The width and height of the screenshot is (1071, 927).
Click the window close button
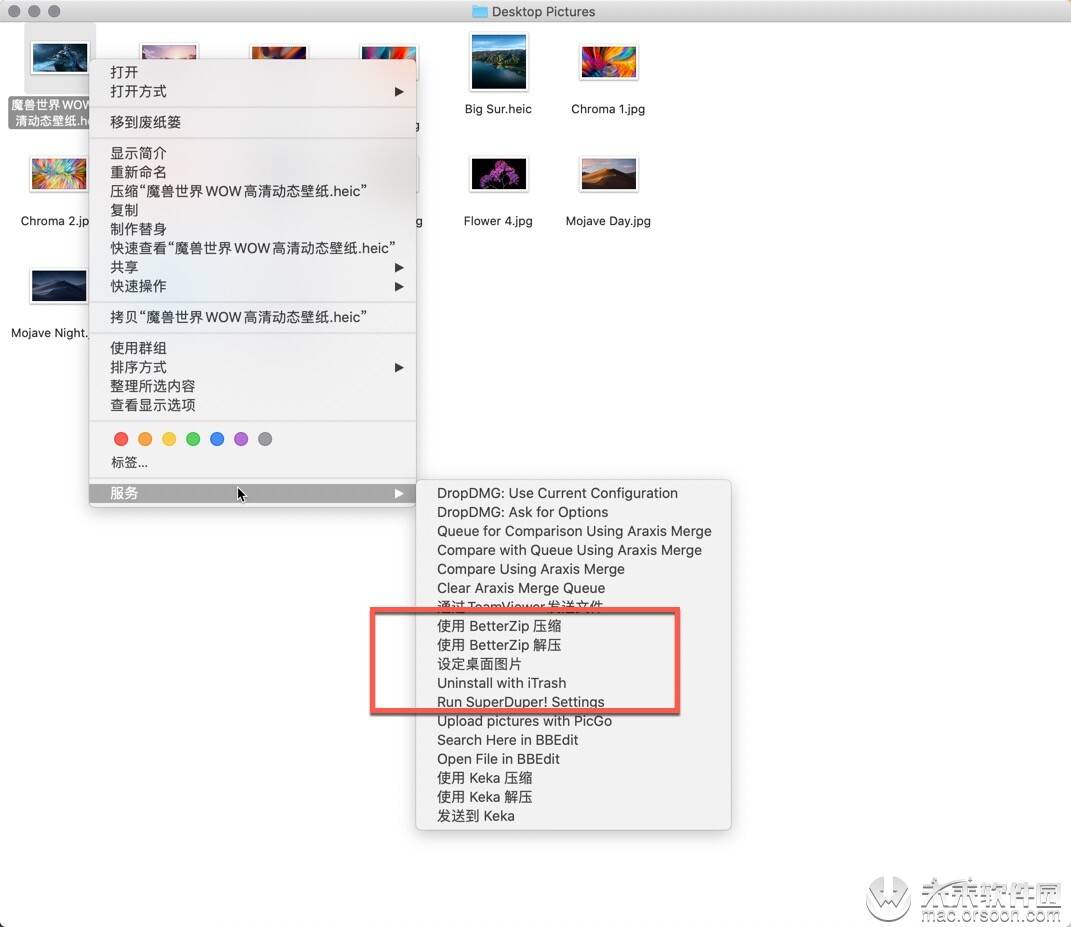(x=14, y=11)
